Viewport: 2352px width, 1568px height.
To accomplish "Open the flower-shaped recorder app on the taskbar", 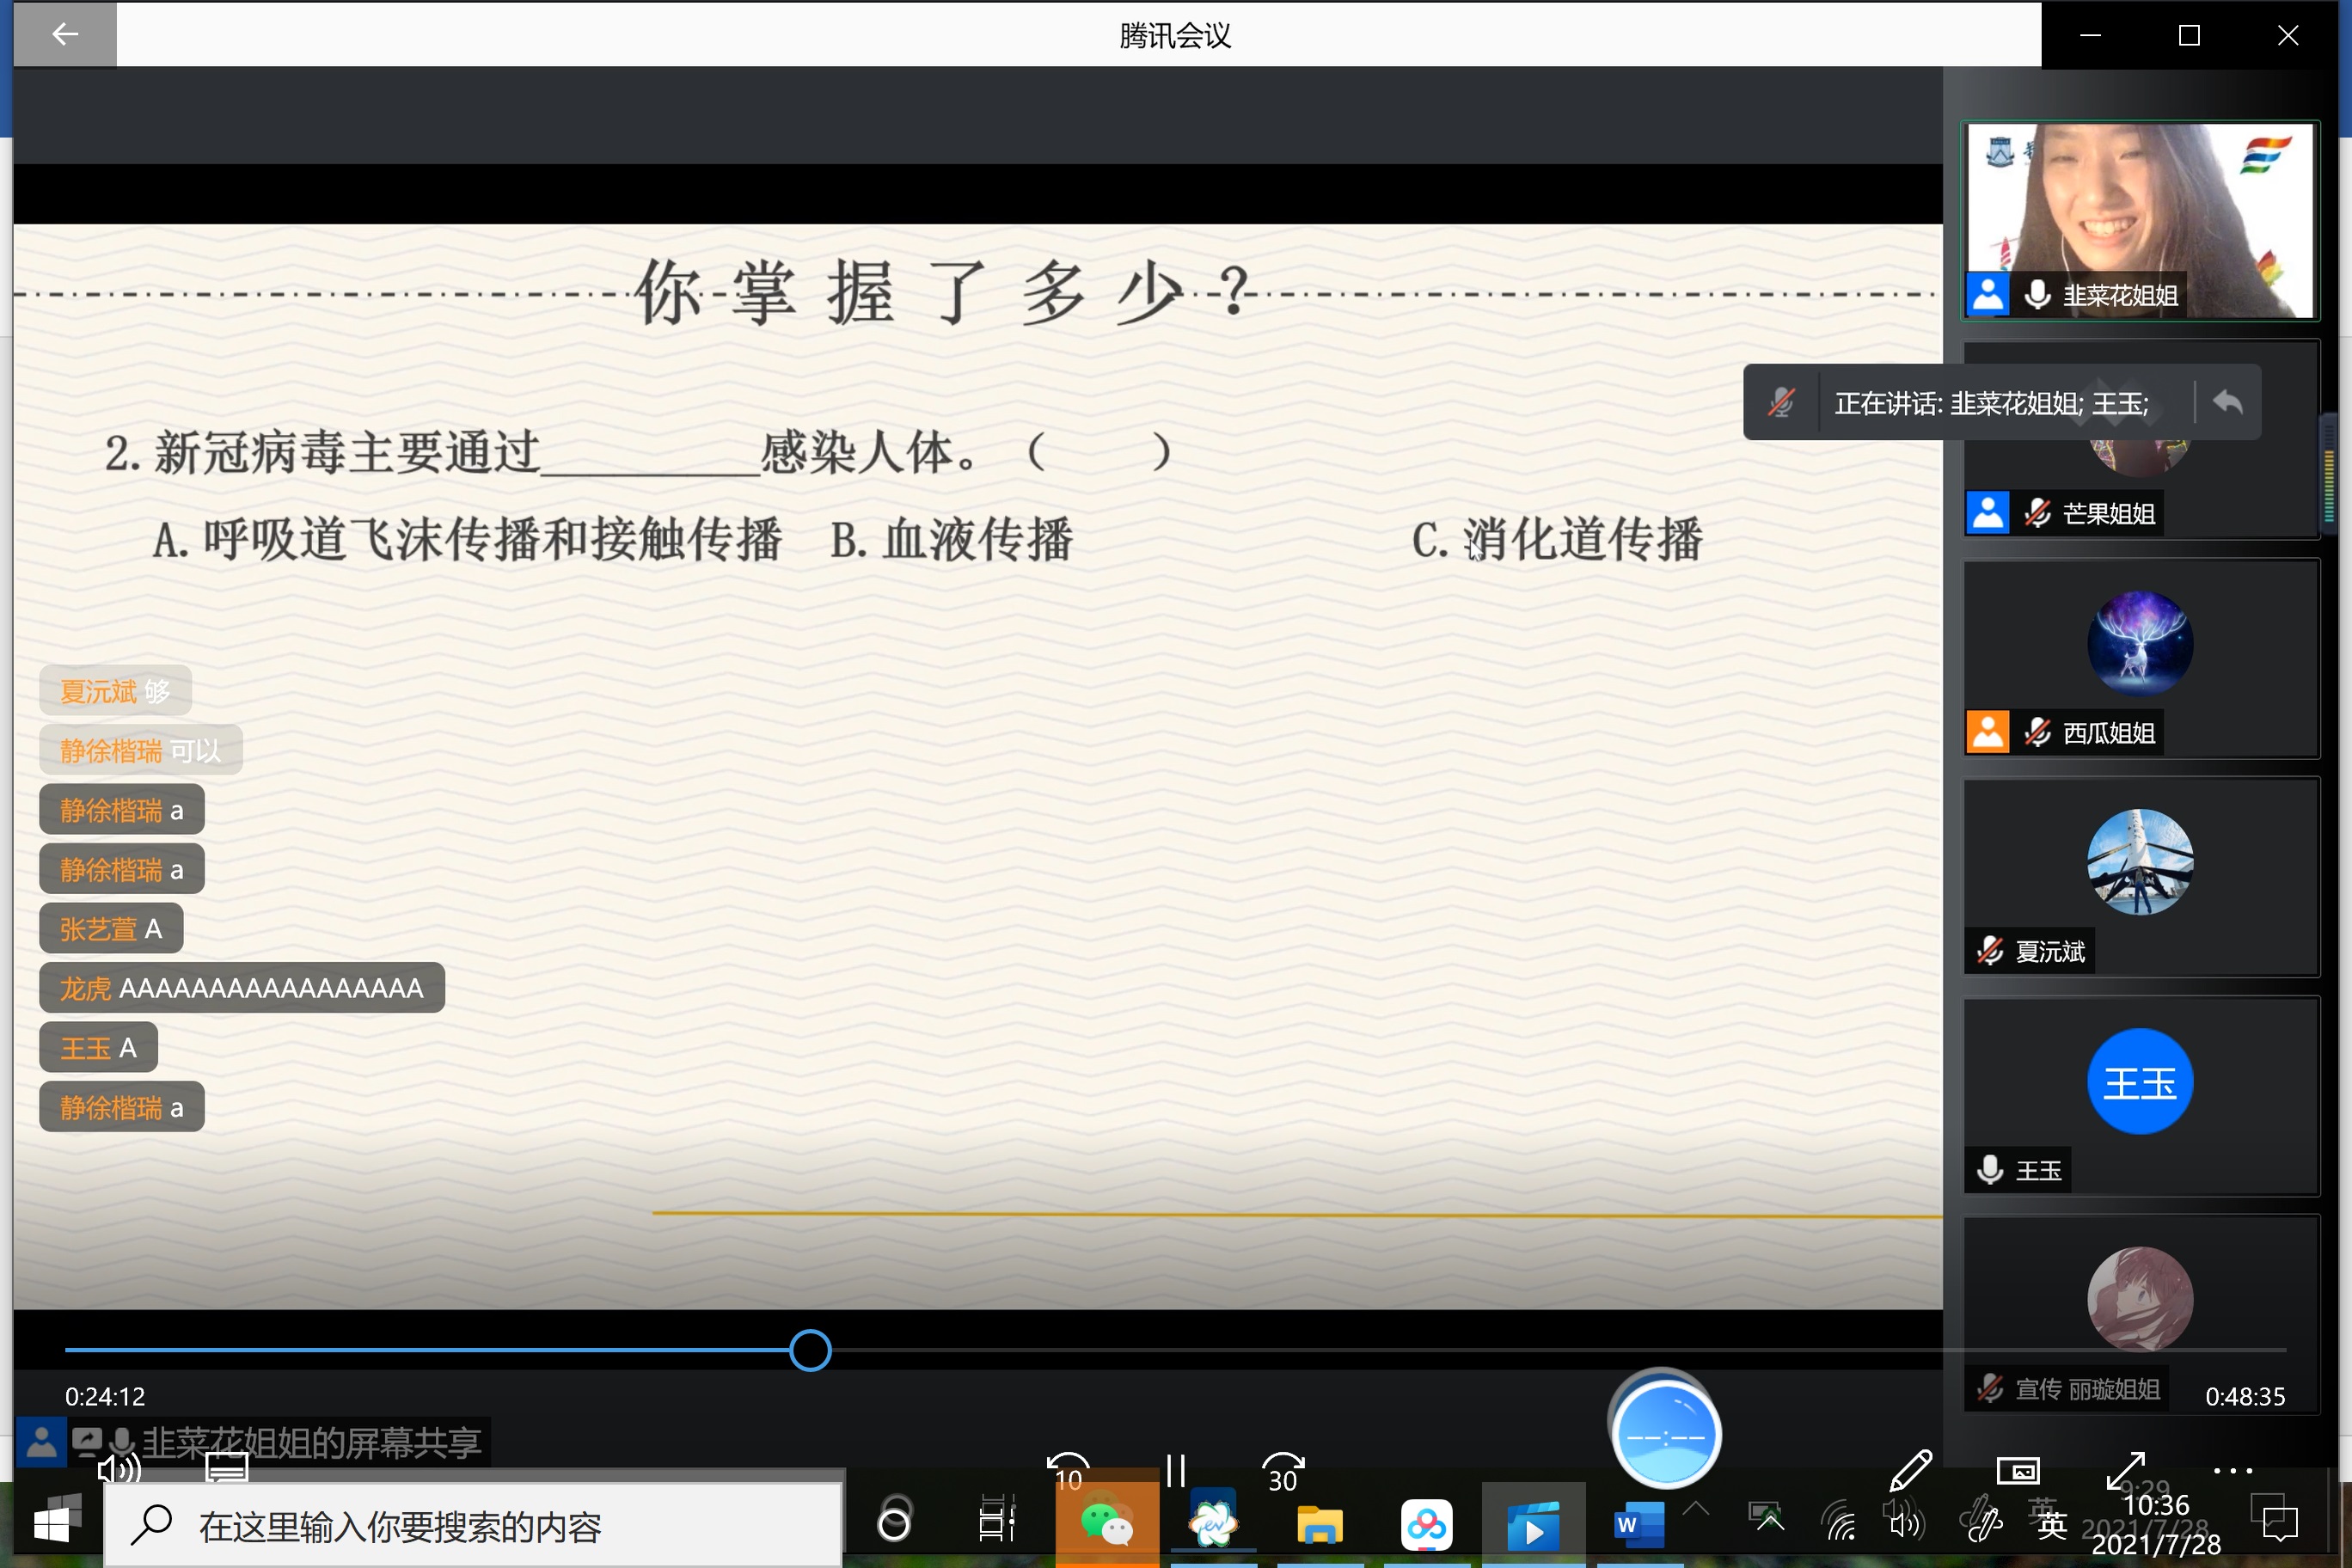I will point(1213,1525).
